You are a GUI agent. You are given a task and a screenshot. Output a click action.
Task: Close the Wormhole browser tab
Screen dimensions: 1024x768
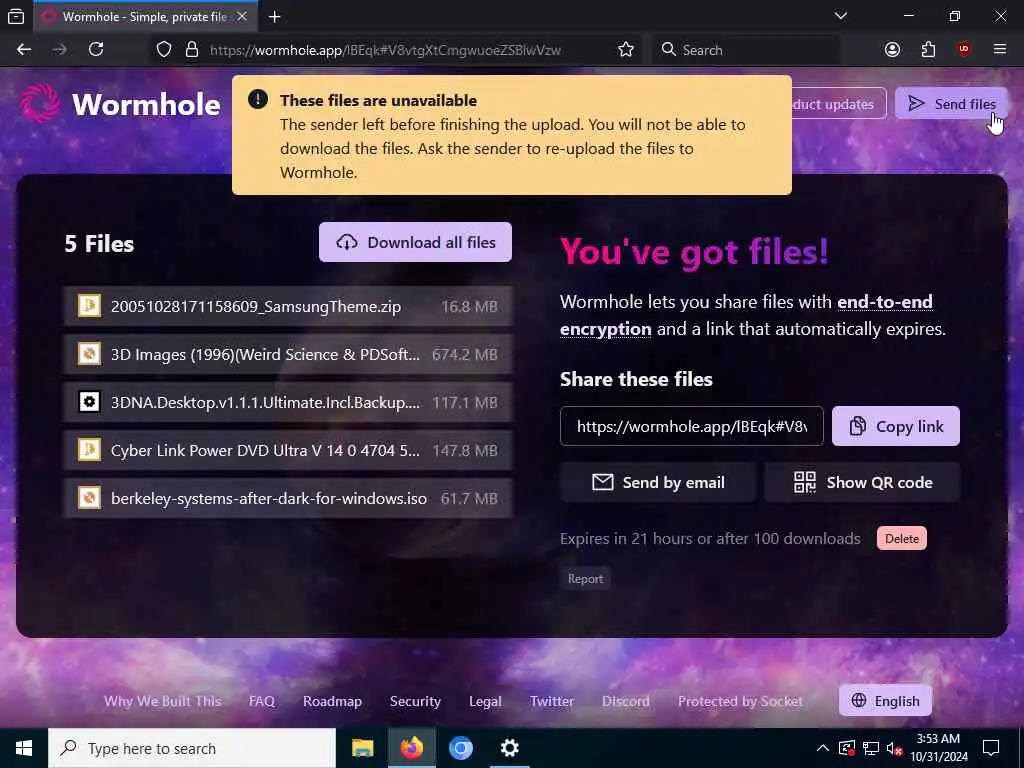242,17
